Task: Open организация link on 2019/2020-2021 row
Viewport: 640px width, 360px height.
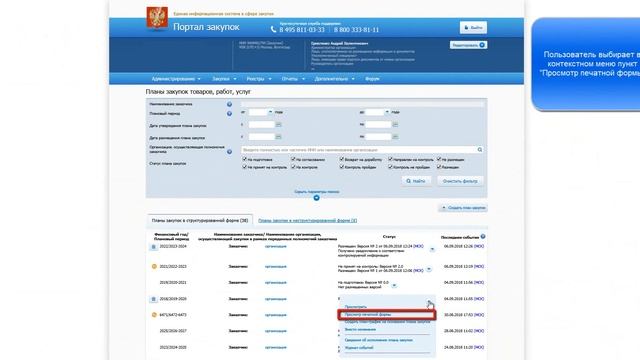Action: pos(276,282)
